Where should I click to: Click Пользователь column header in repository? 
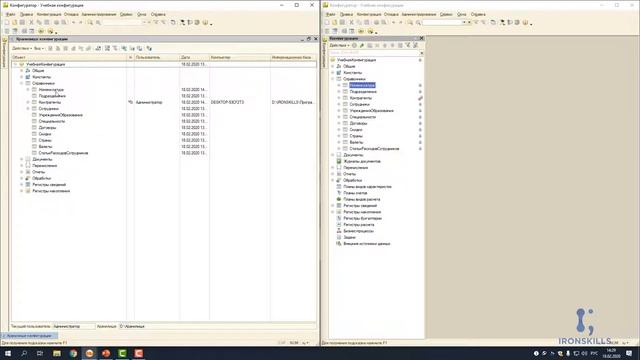click(156, 58)
